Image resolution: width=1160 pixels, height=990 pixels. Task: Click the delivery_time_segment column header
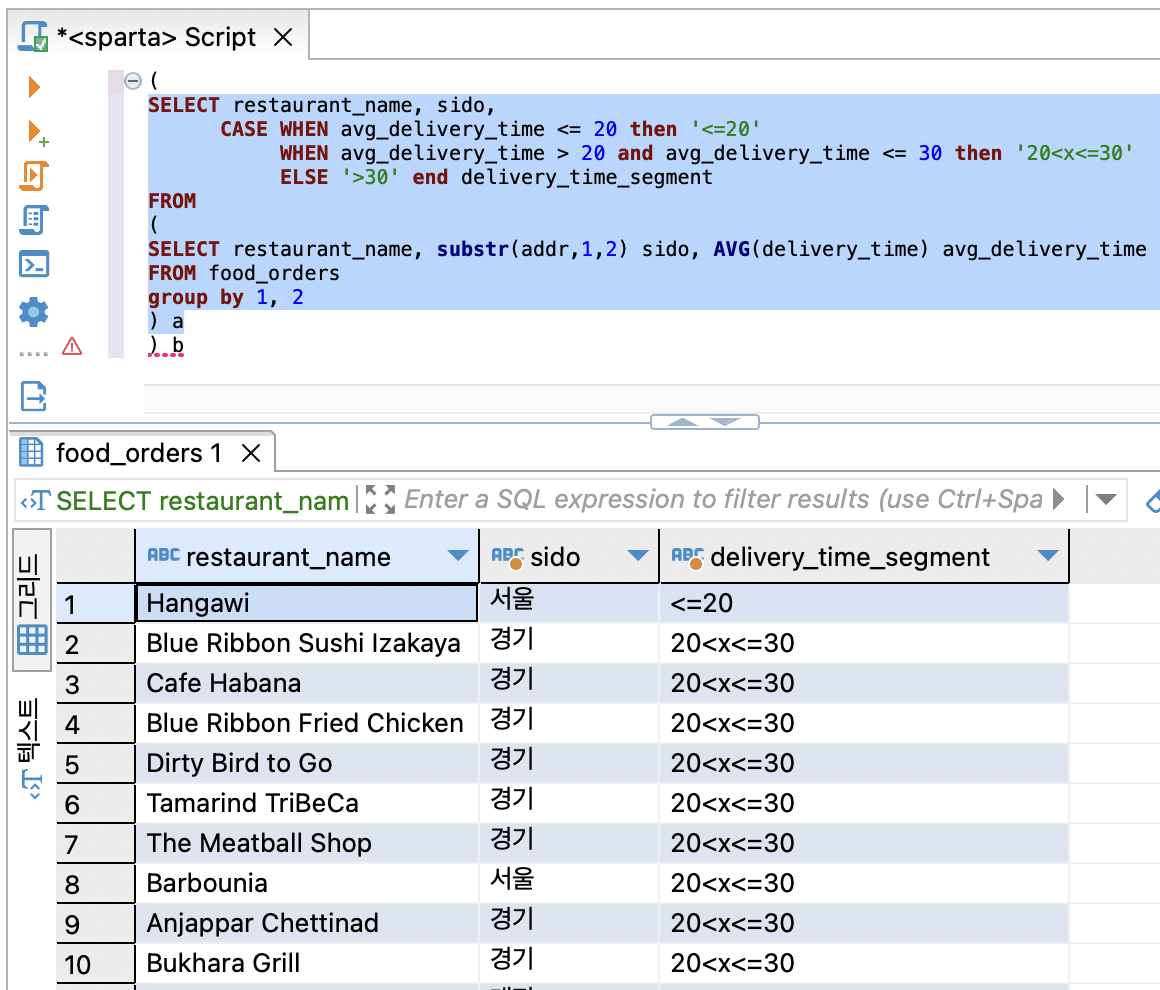(864, 556)
